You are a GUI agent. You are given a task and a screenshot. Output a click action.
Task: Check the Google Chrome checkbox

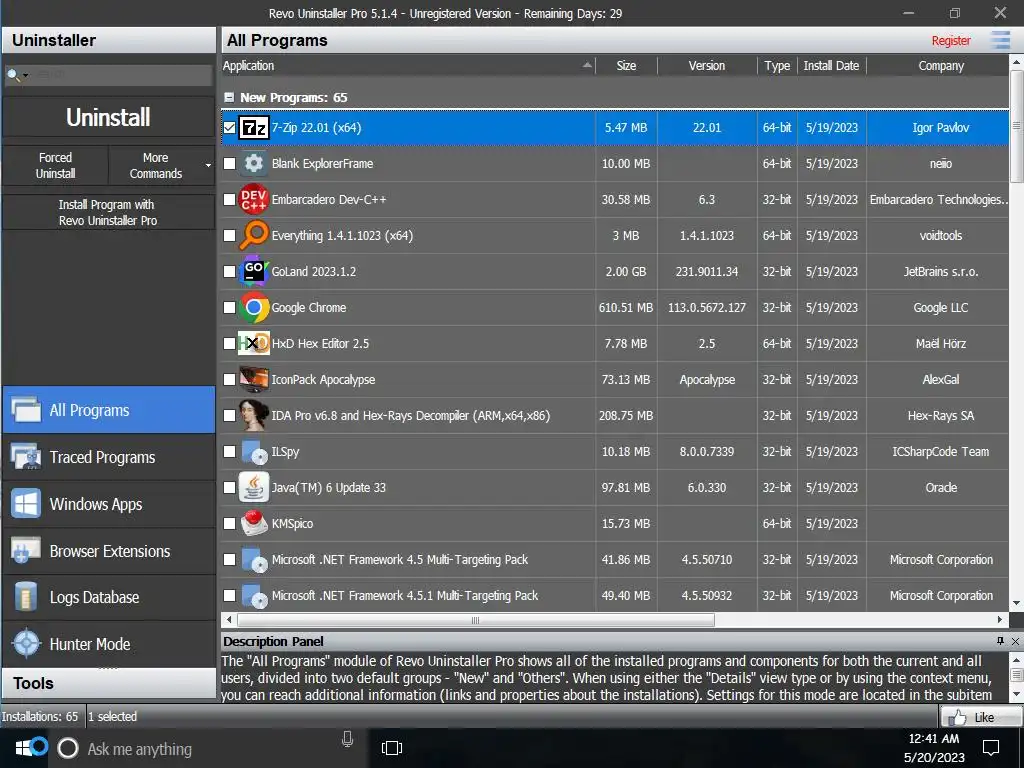pyautogui.click(x=229, y=307)
